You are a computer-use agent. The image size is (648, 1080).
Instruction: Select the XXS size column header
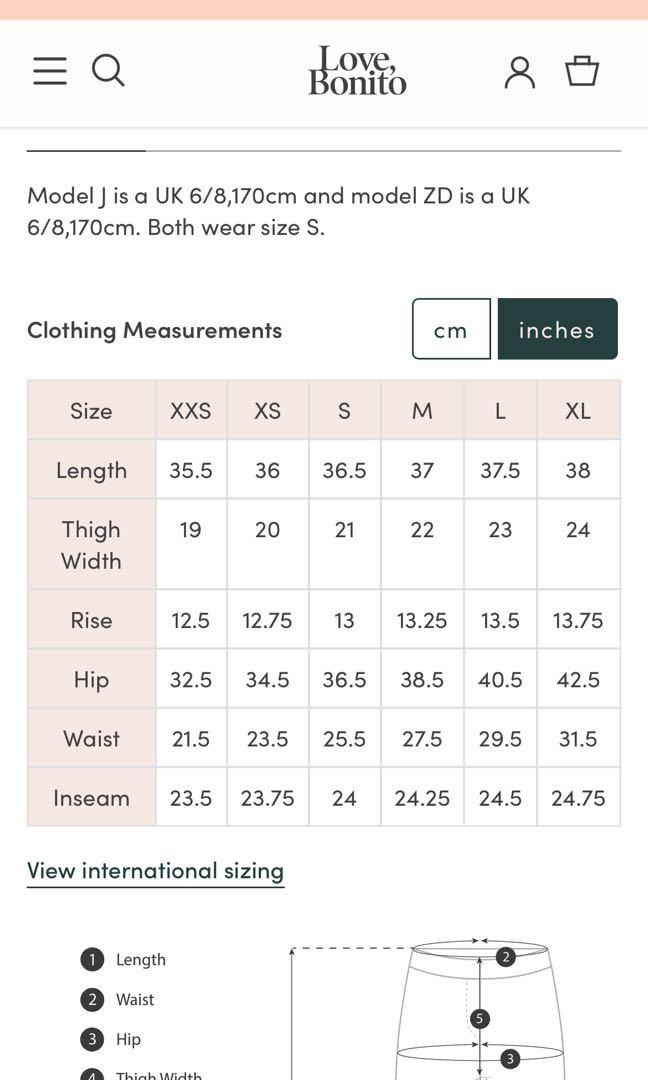[190, 411]
